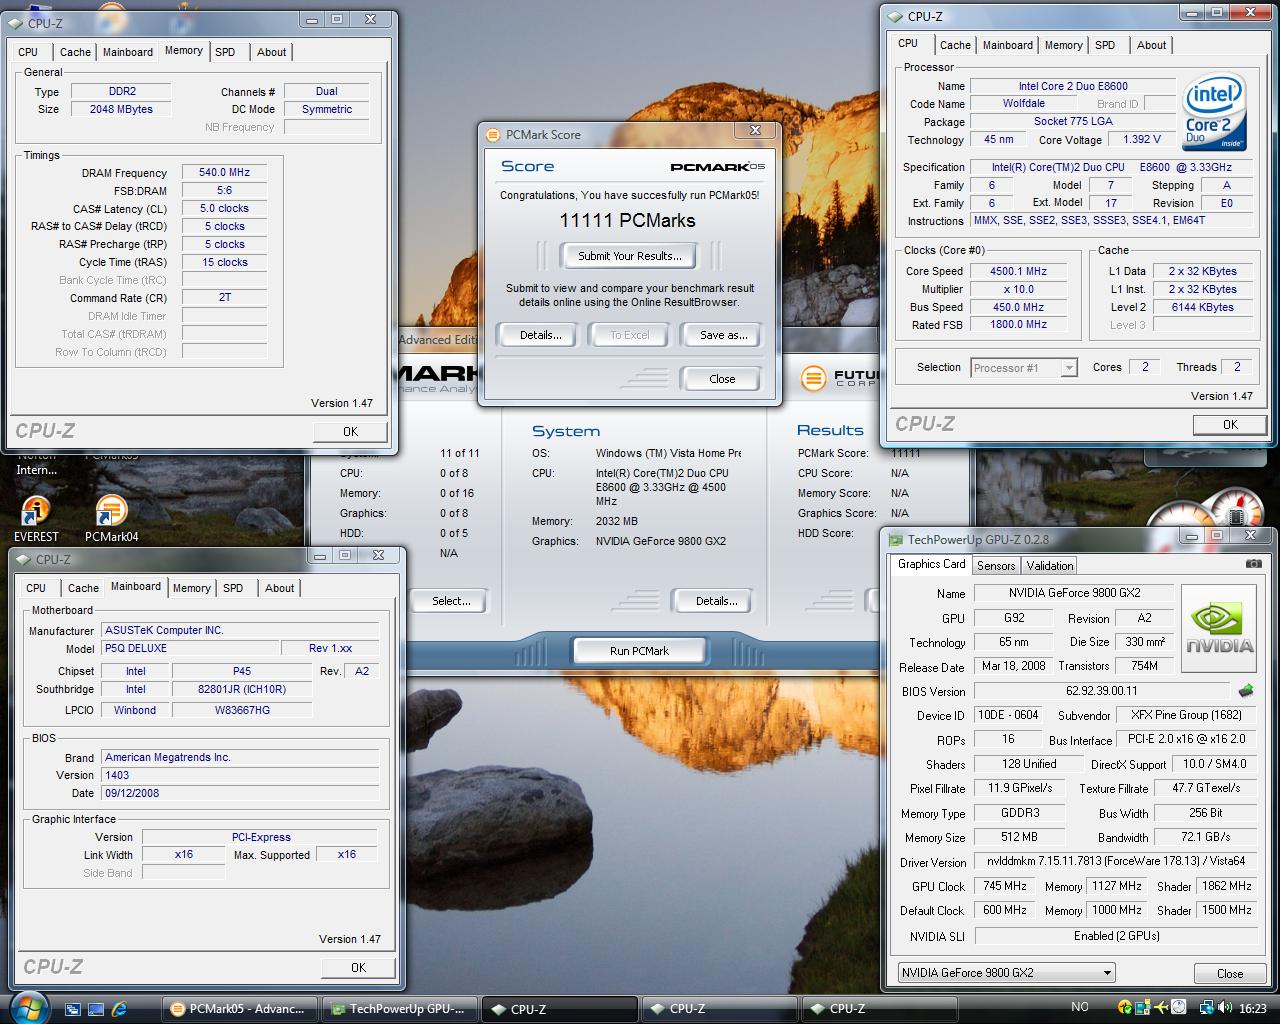
Task: Select the Graphics Card tab in GPU-Z
Action: [x=931, y=564]
